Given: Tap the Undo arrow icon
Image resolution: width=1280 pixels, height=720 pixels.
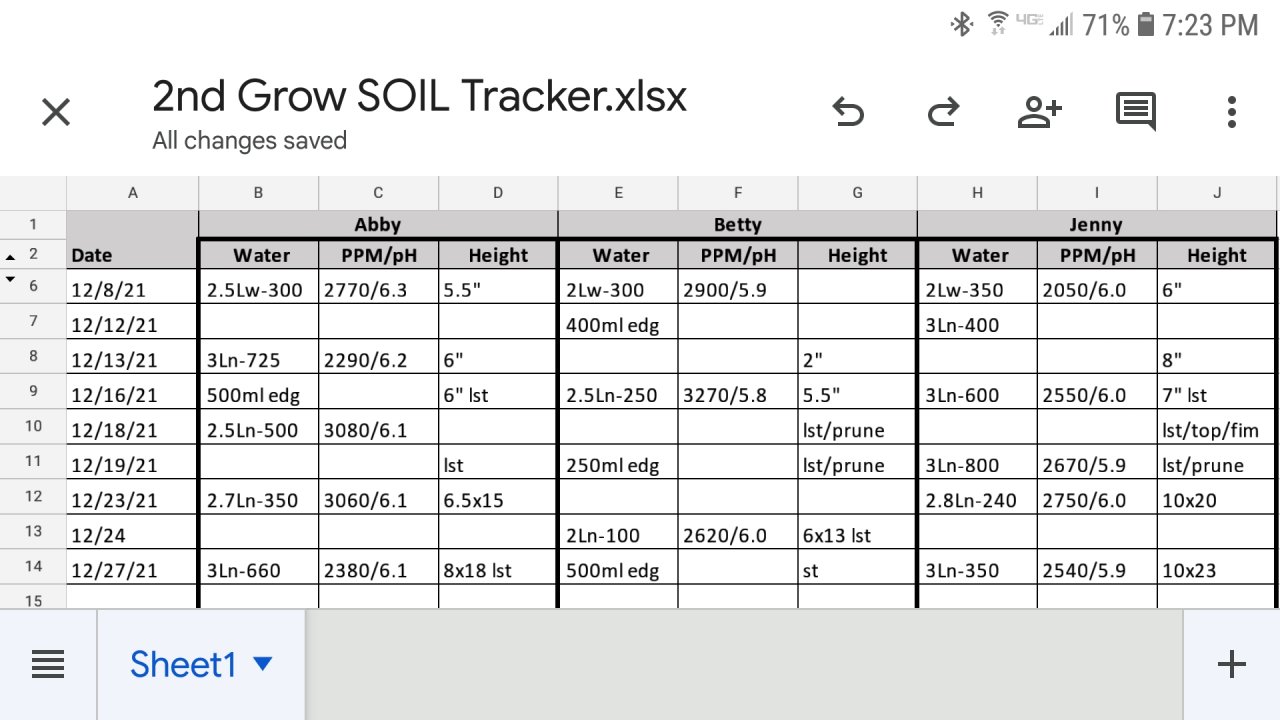Looking at the screenshot, I should click(848, 112).
